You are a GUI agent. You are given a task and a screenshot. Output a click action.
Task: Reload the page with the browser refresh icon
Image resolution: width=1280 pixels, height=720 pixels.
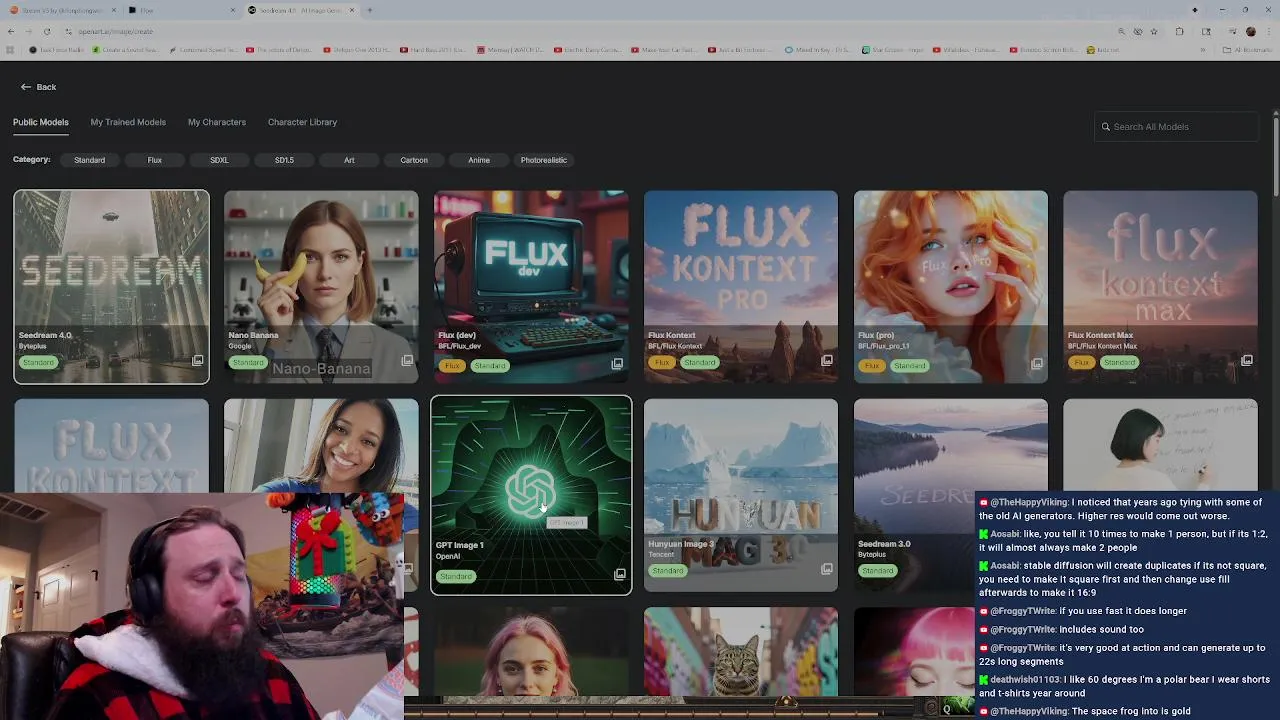pyautogui.click(x=46, y=31)
